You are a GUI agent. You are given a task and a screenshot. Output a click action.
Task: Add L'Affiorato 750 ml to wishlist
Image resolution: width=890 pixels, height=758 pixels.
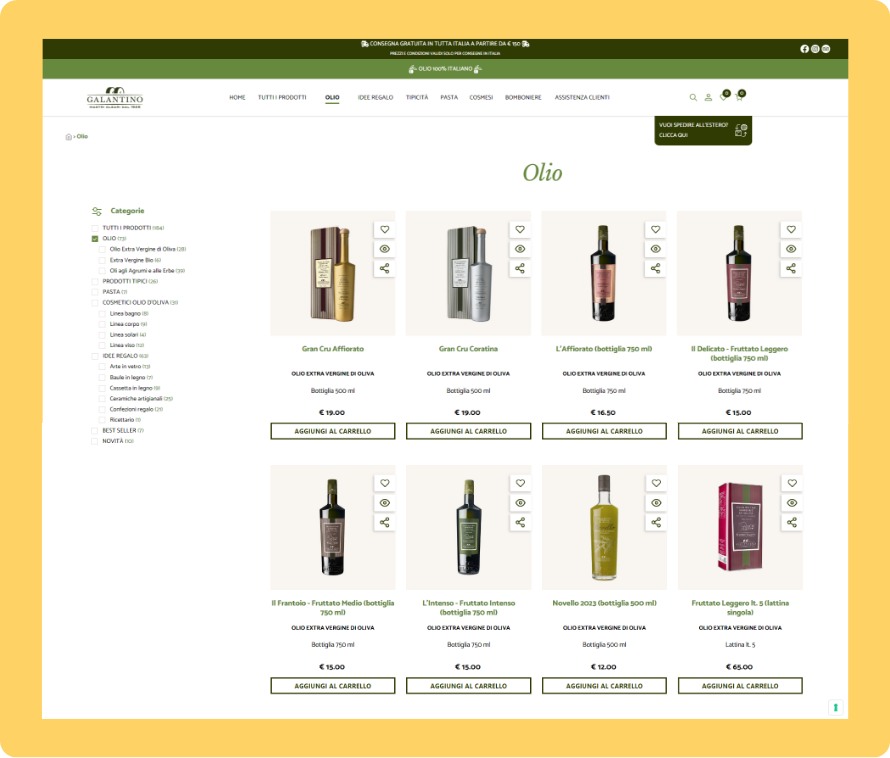click(x=656, y=229)
